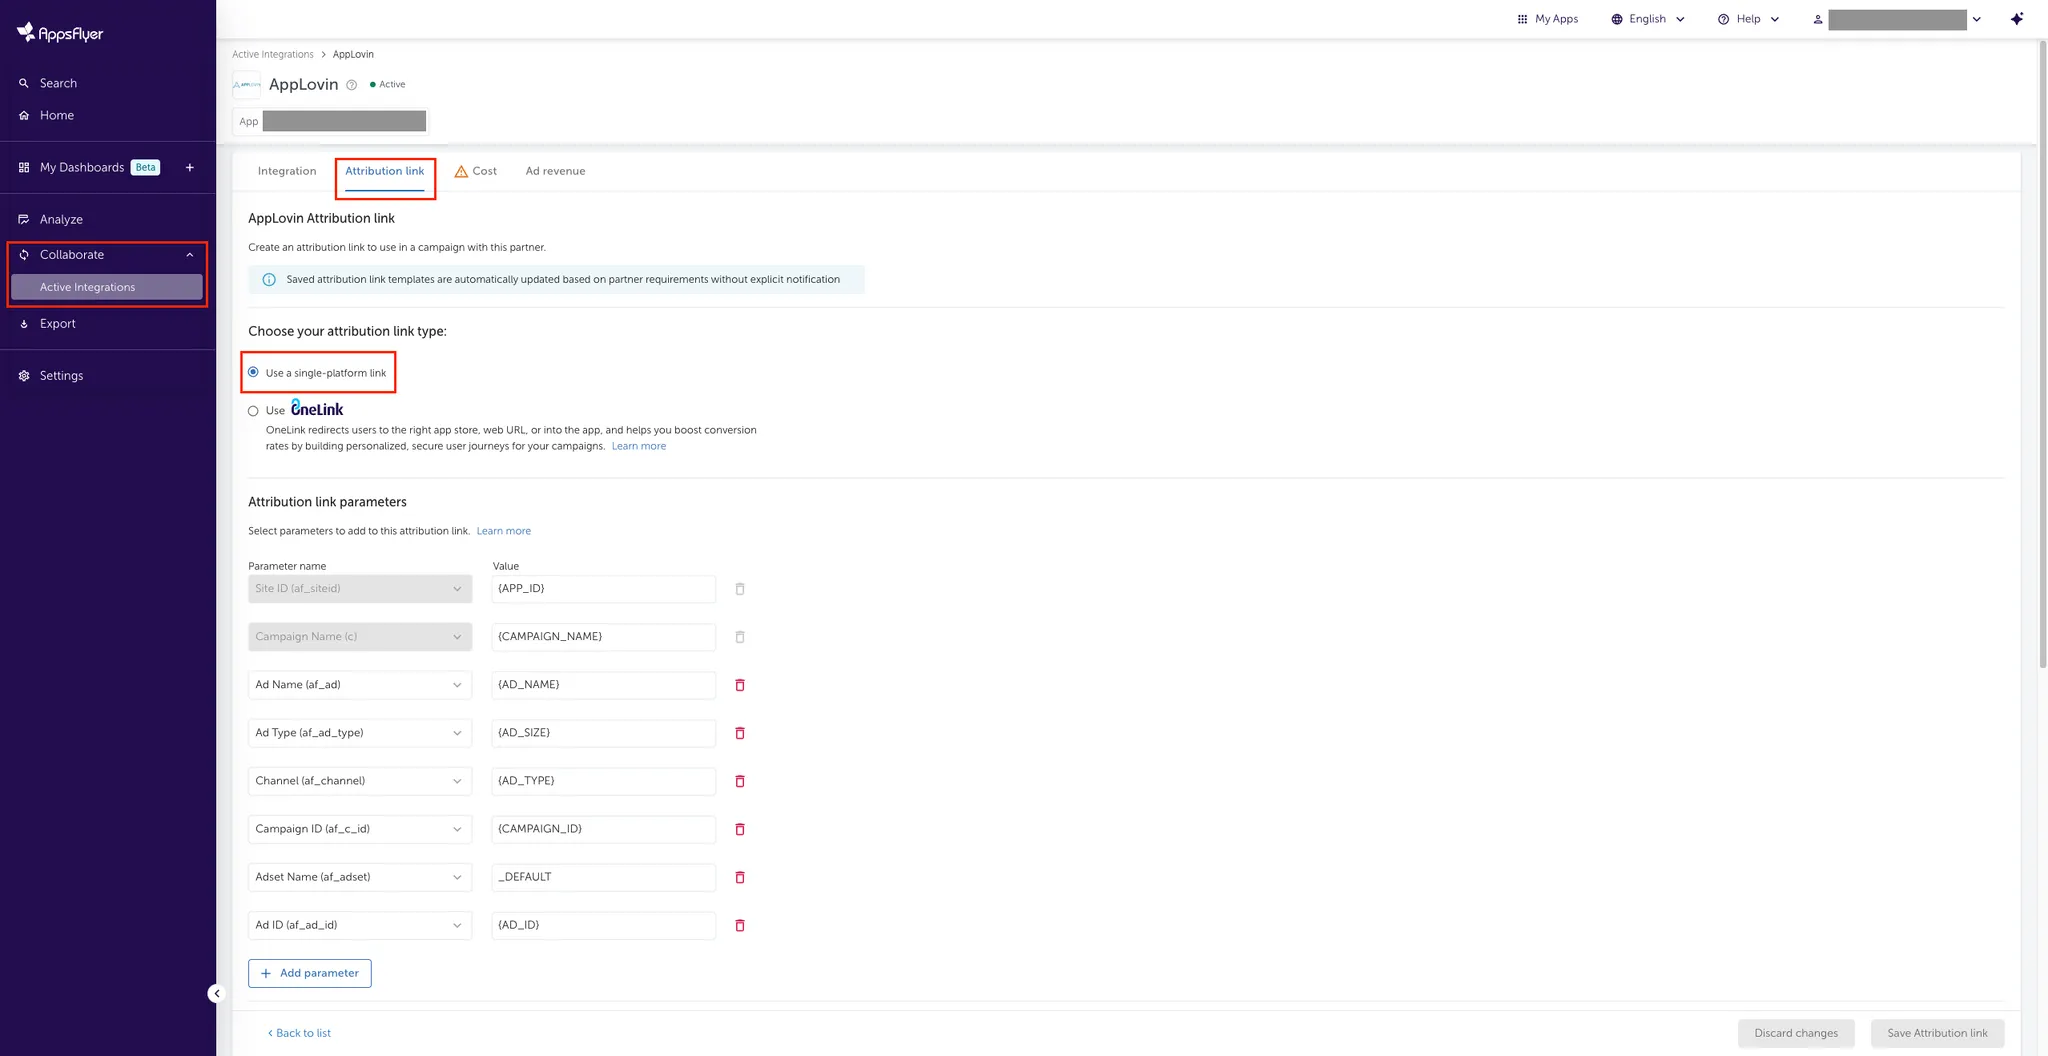Image resolution: width=2048 pixels, height=1056 pixels.
Task: Open the user account dropdown
Action: [1897, 19]
